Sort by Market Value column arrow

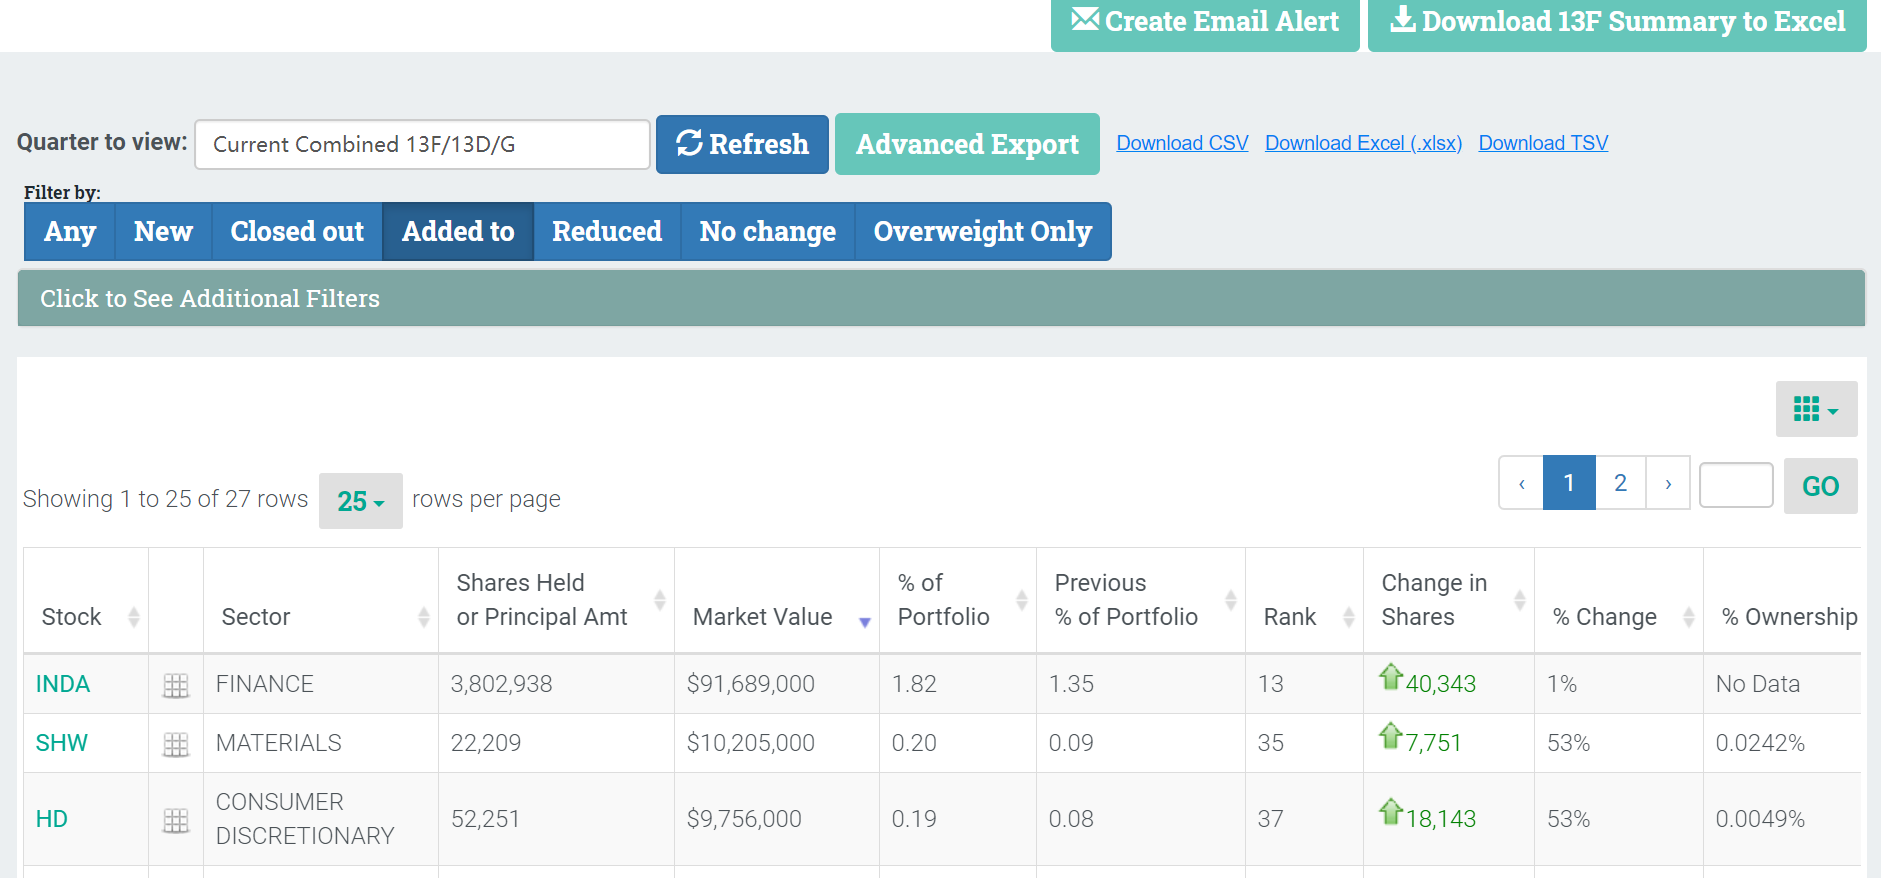point(865,622)
